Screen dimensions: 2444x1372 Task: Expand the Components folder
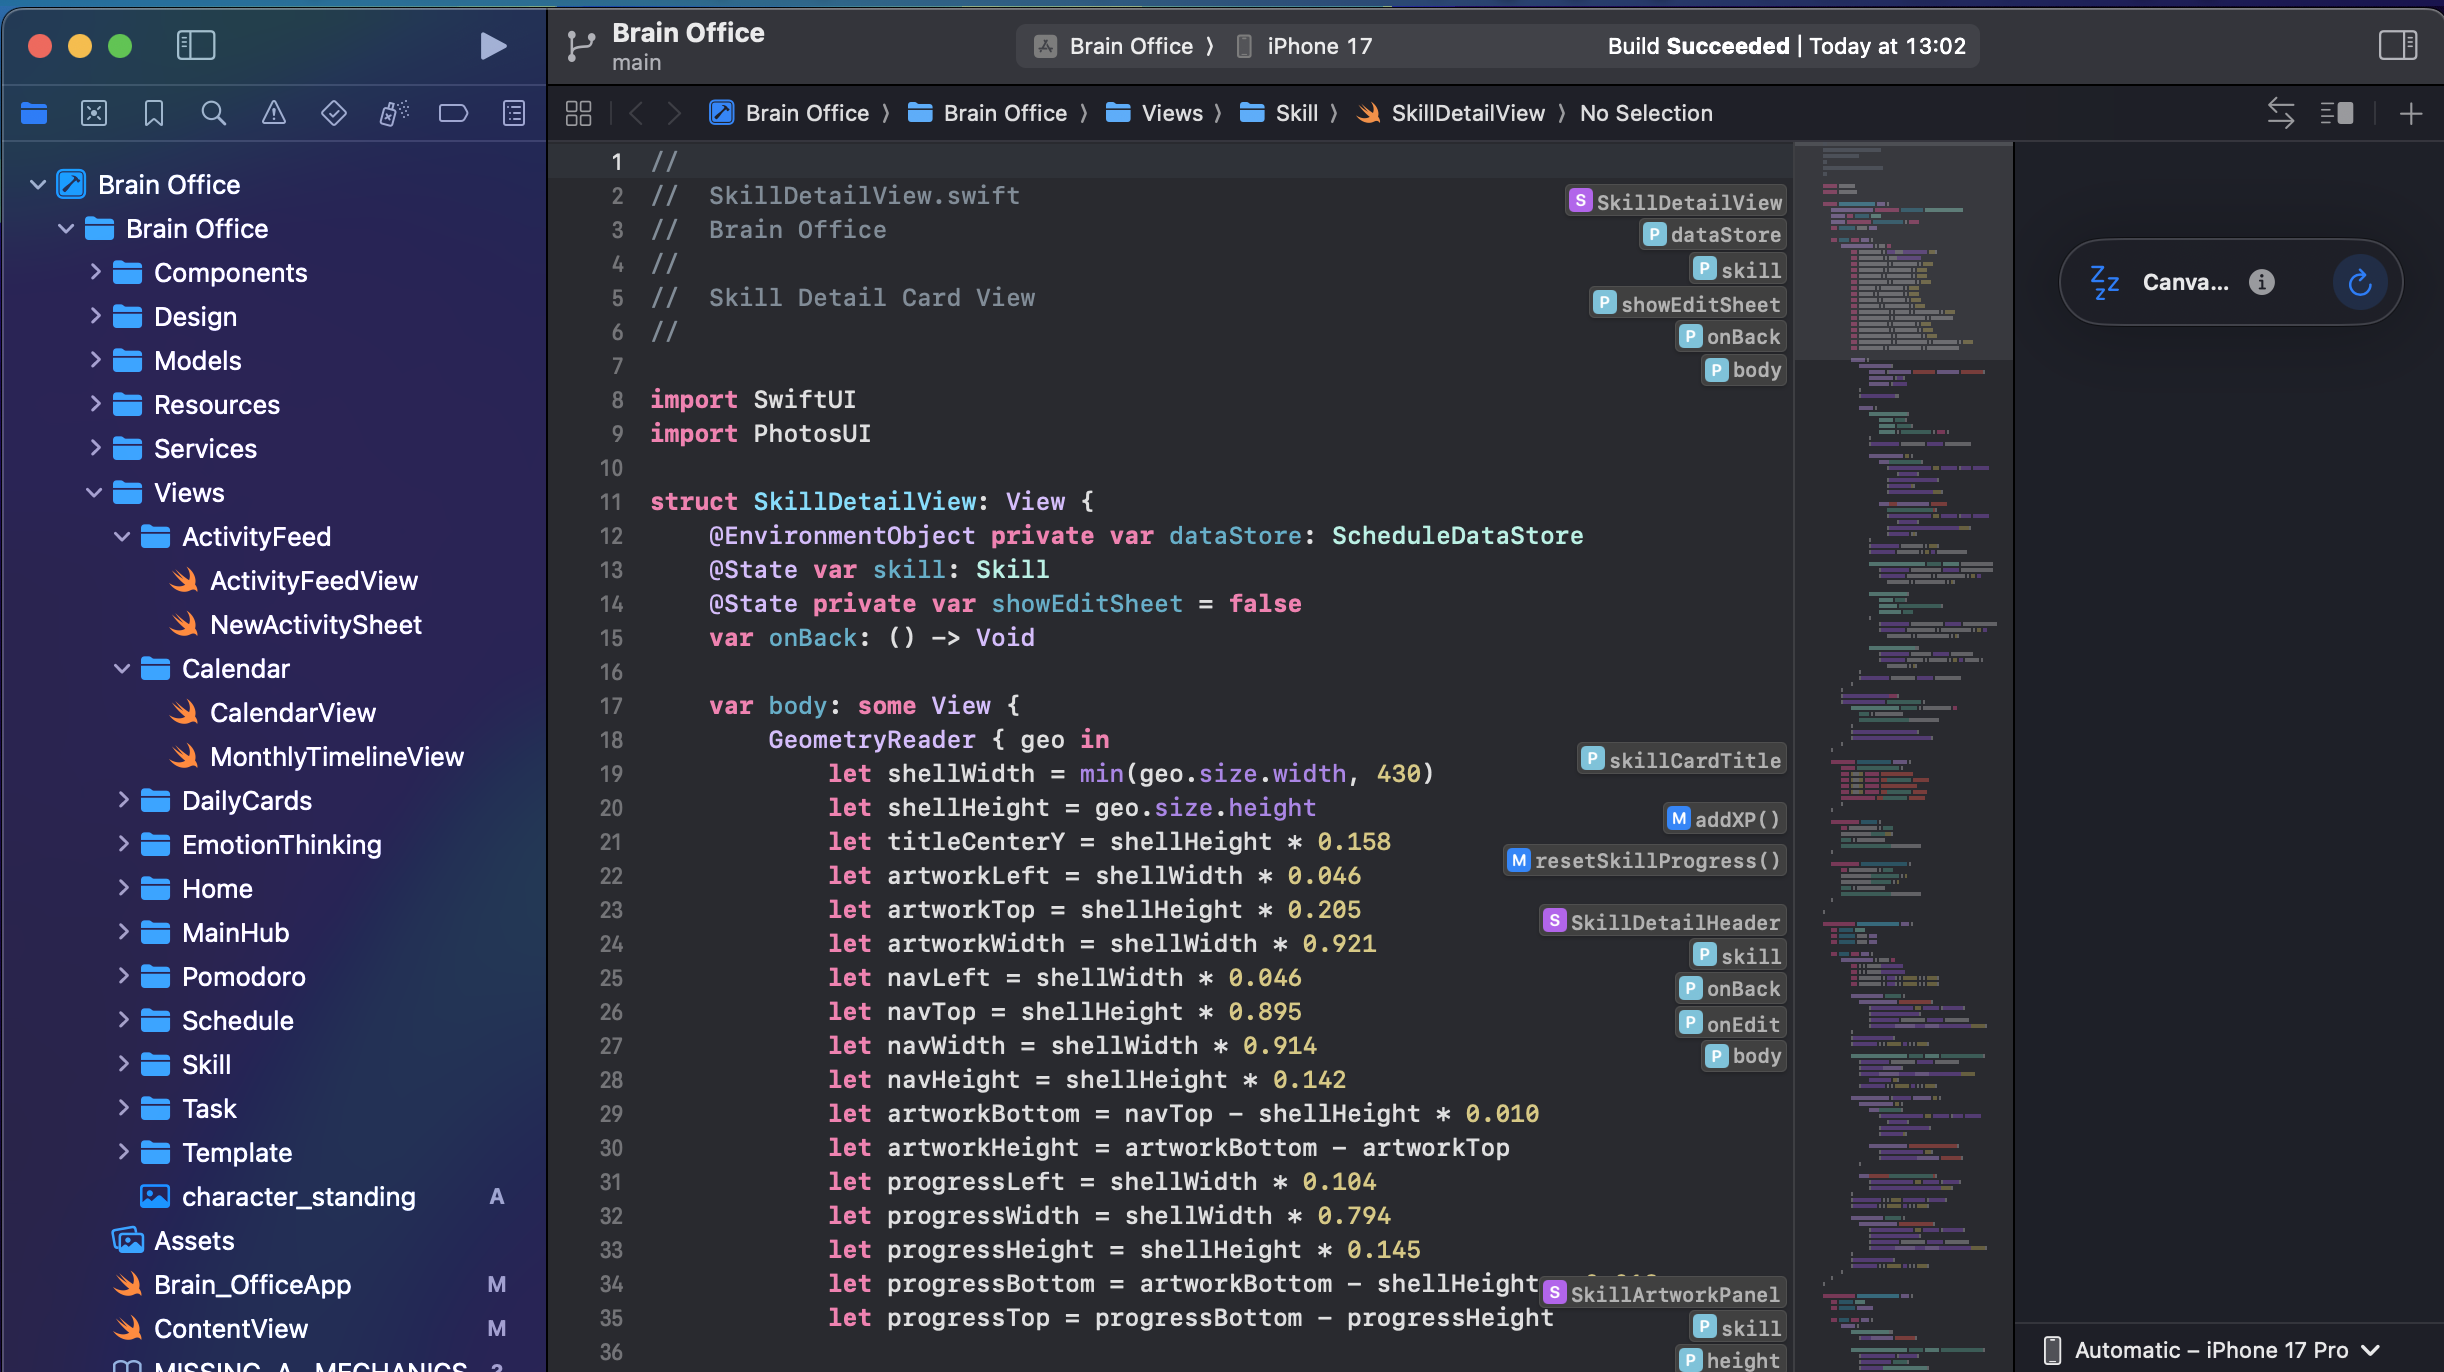tap(95, 272)
